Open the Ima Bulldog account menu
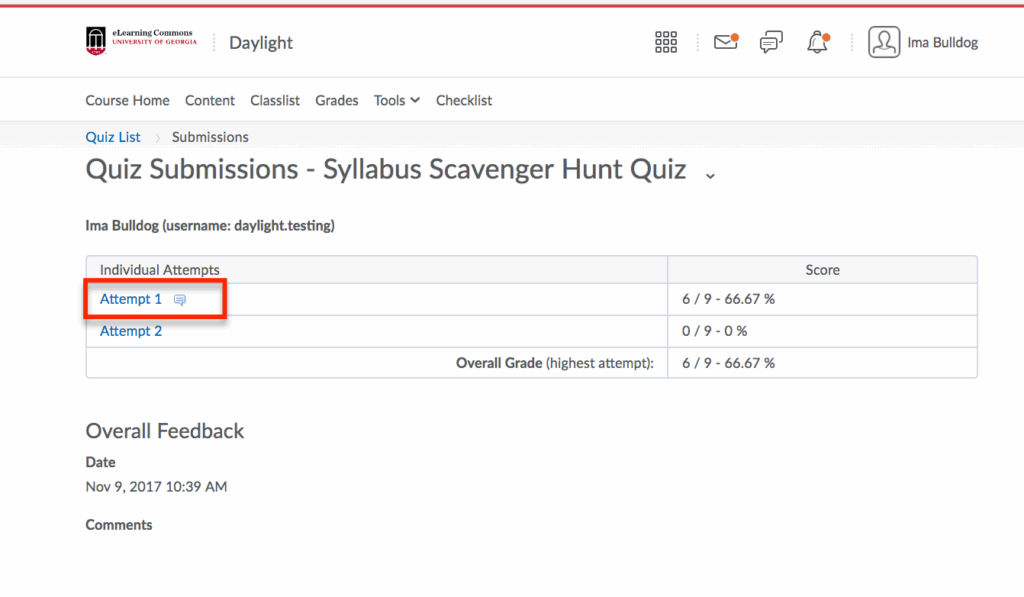Screen dimensions: 1024x597 (942, 42)
